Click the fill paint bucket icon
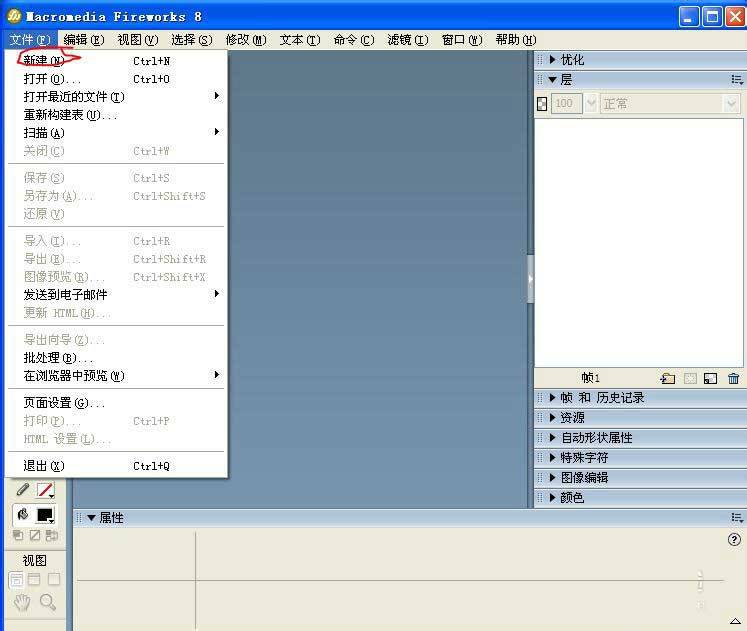The width and height of the screenshot is (747, 631). click(22, 515)
